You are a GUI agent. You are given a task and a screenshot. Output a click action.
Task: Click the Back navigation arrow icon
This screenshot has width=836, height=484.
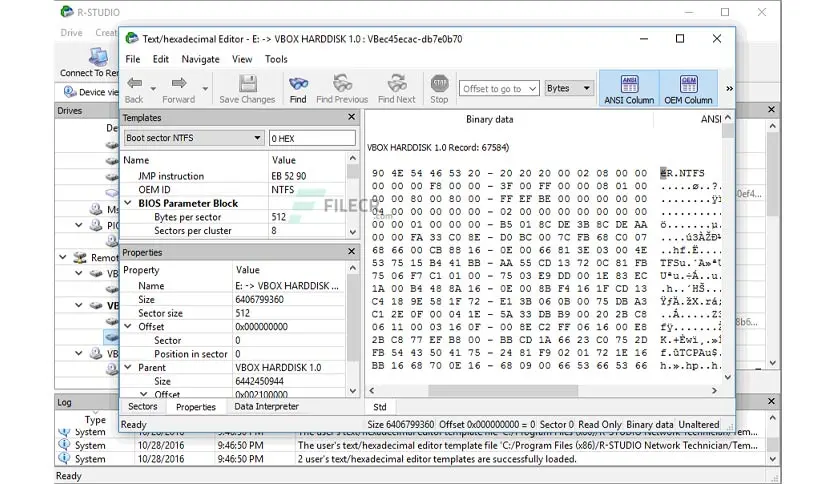(x=134, y=84)
